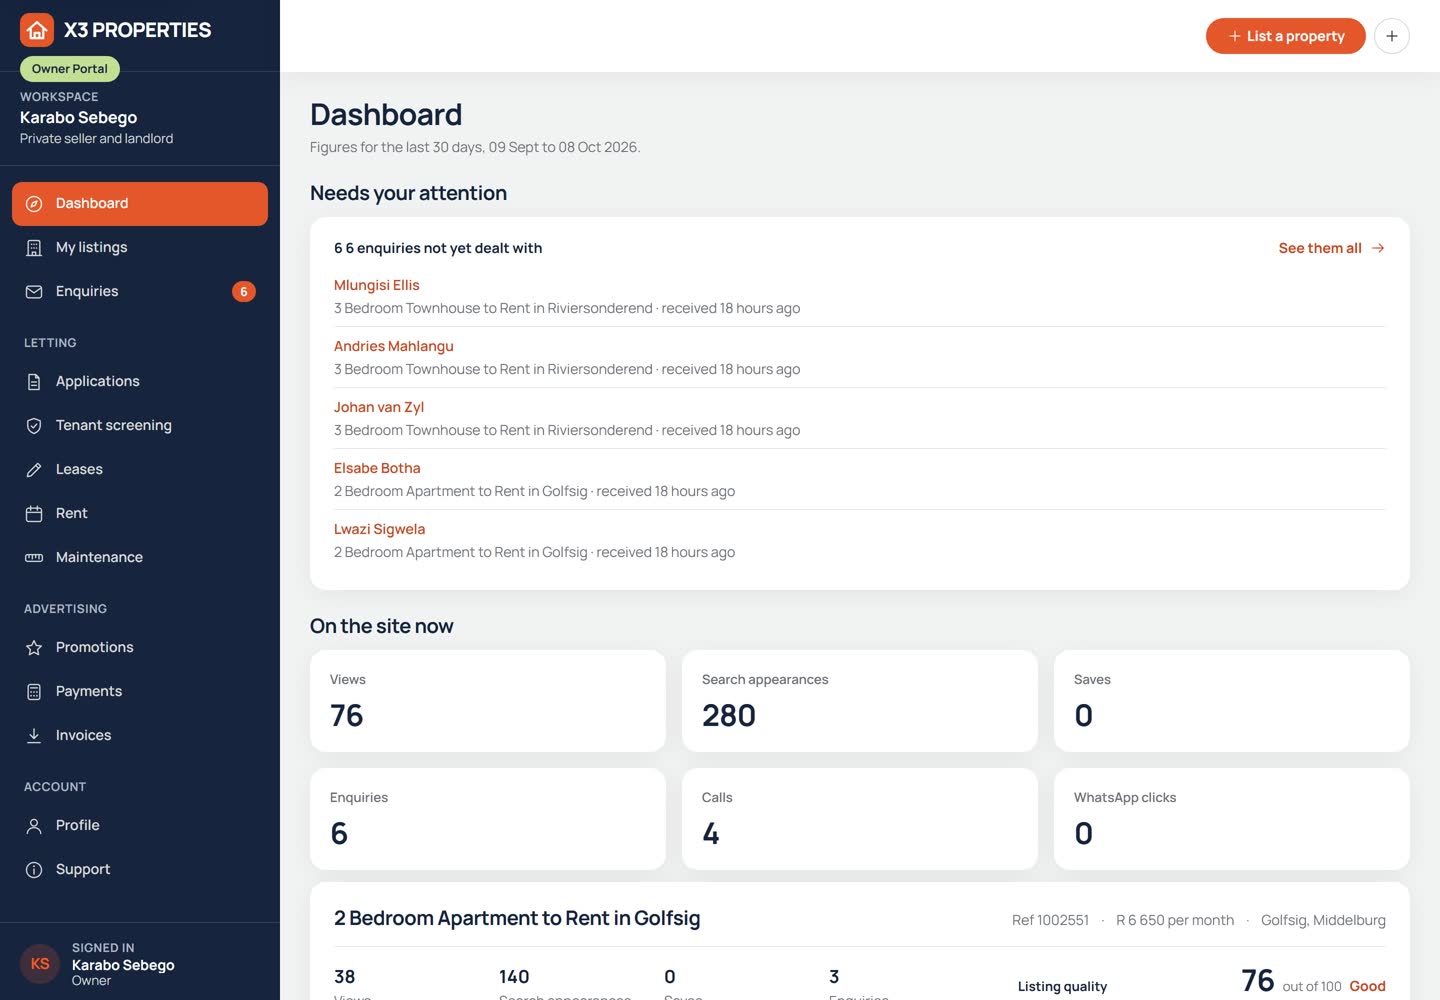Navigate to Tenant screening
This screenshot has height=1000, width=1440.
click(x=140, y=426)
